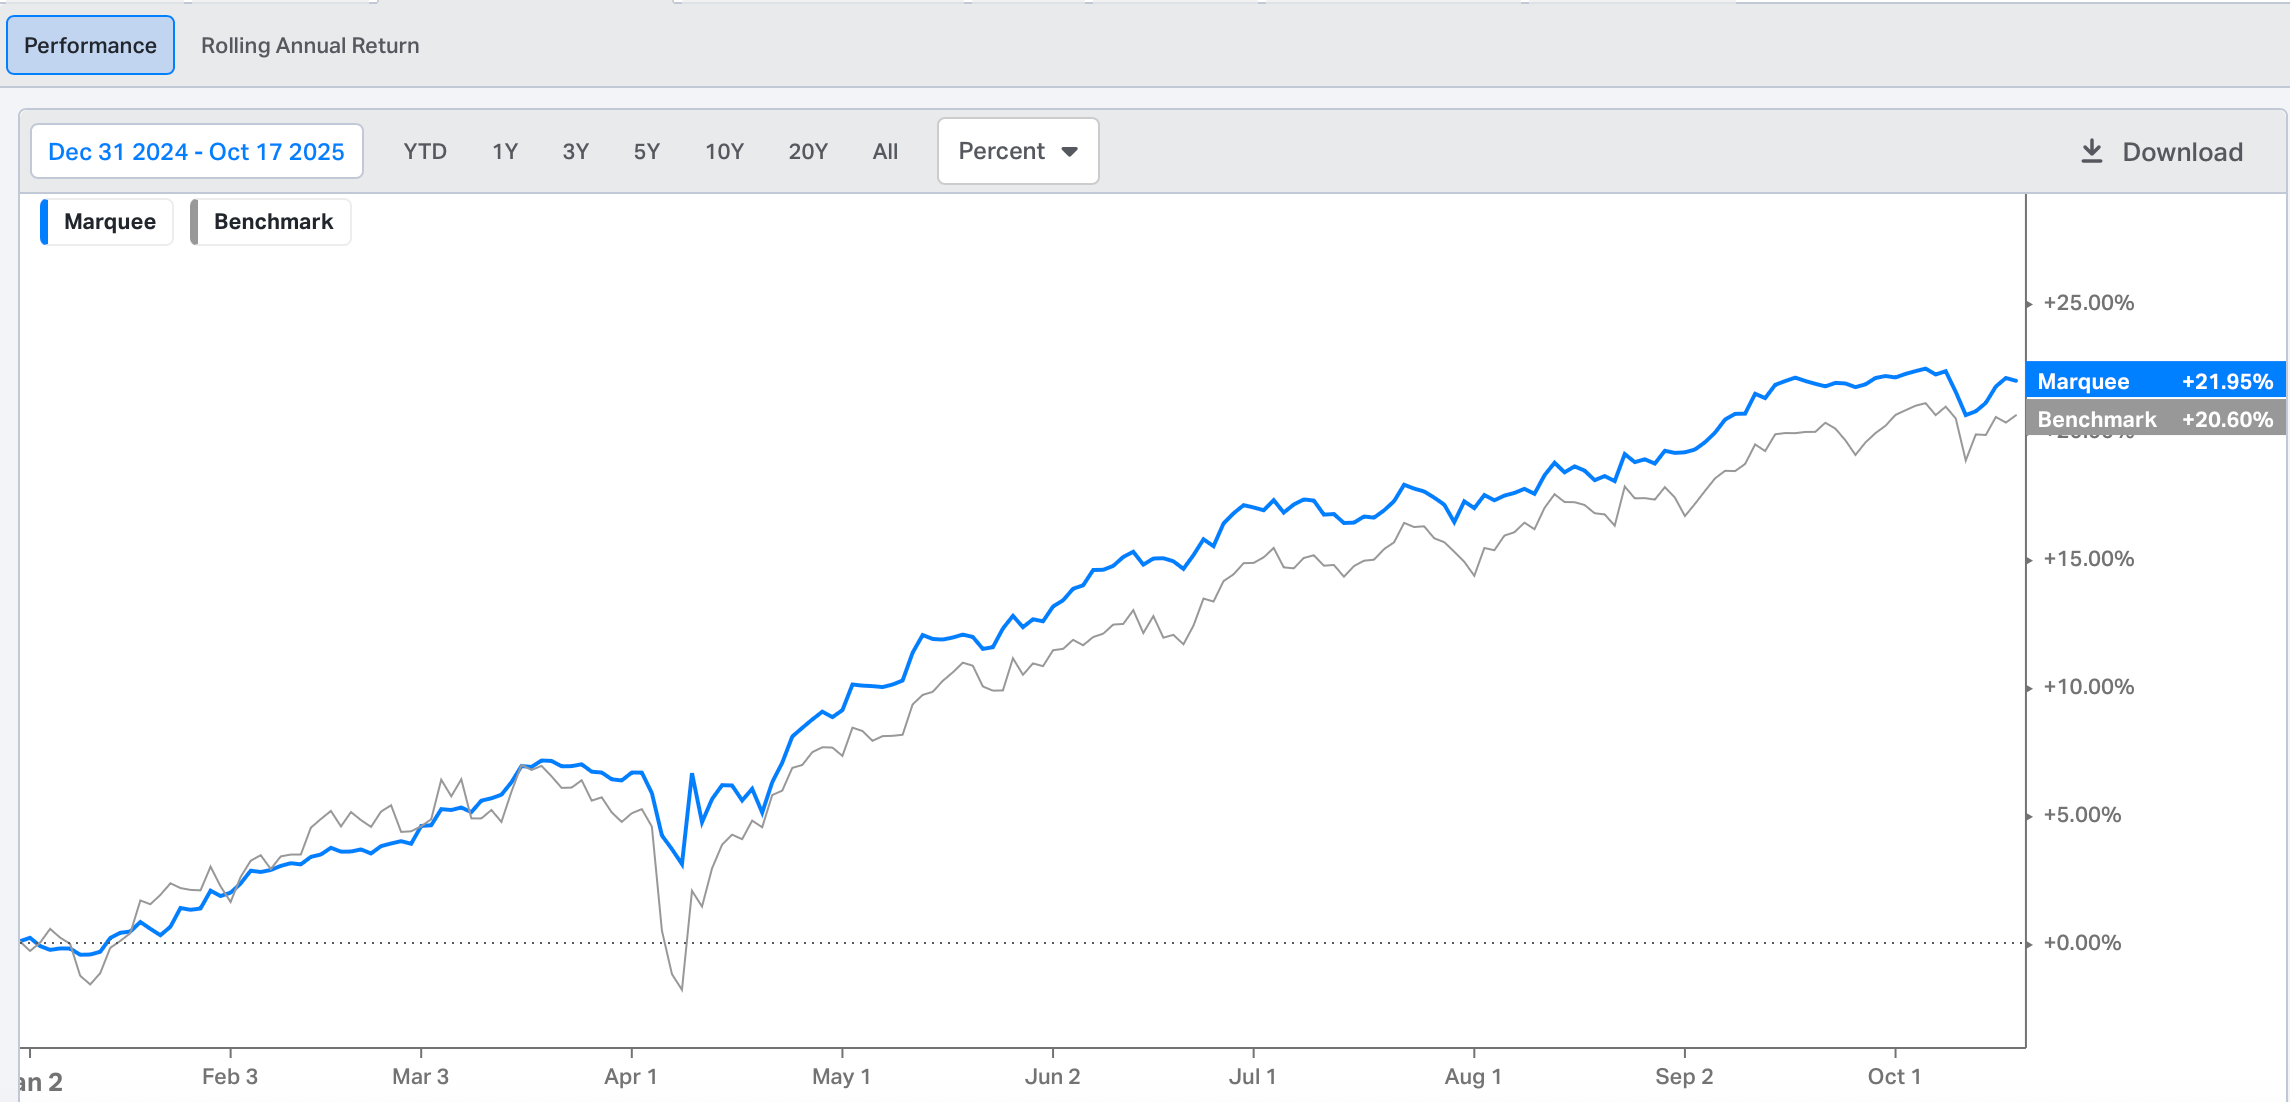Select the 20Y time range

tap(808, 151)
